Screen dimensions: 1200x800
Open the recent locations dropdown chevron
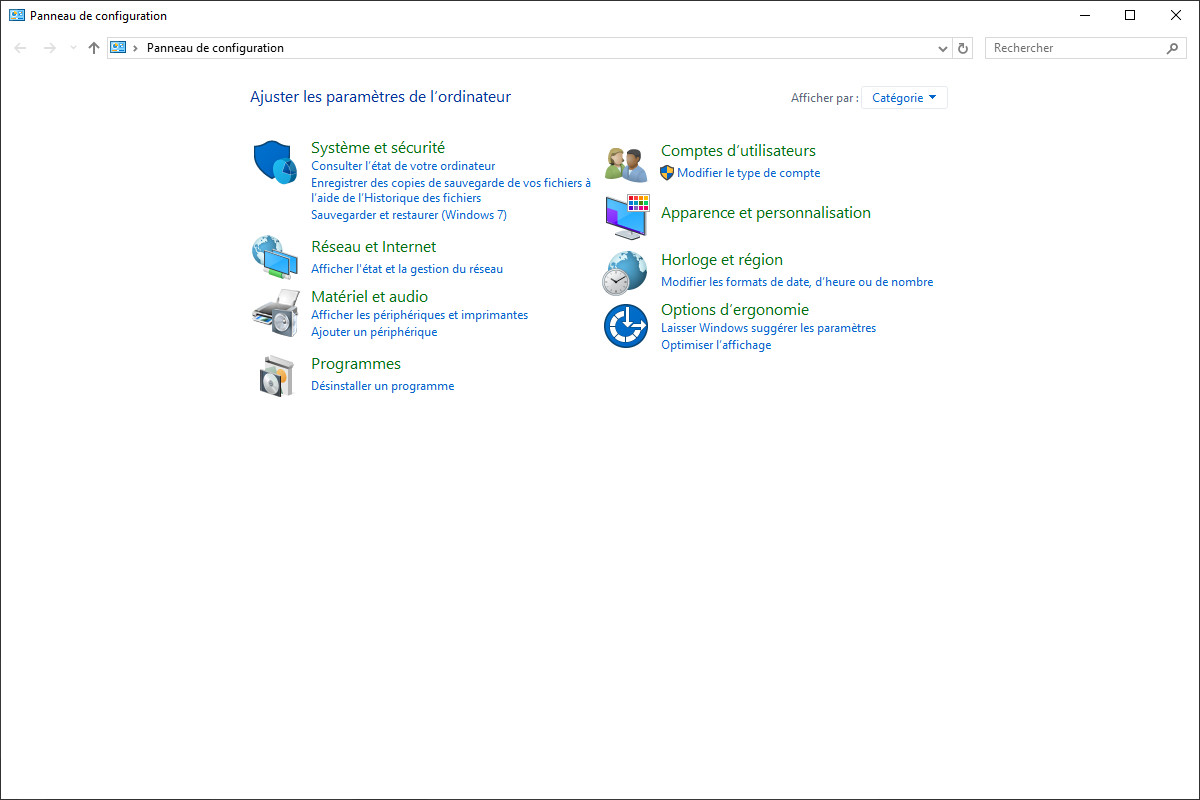(73, 48)
